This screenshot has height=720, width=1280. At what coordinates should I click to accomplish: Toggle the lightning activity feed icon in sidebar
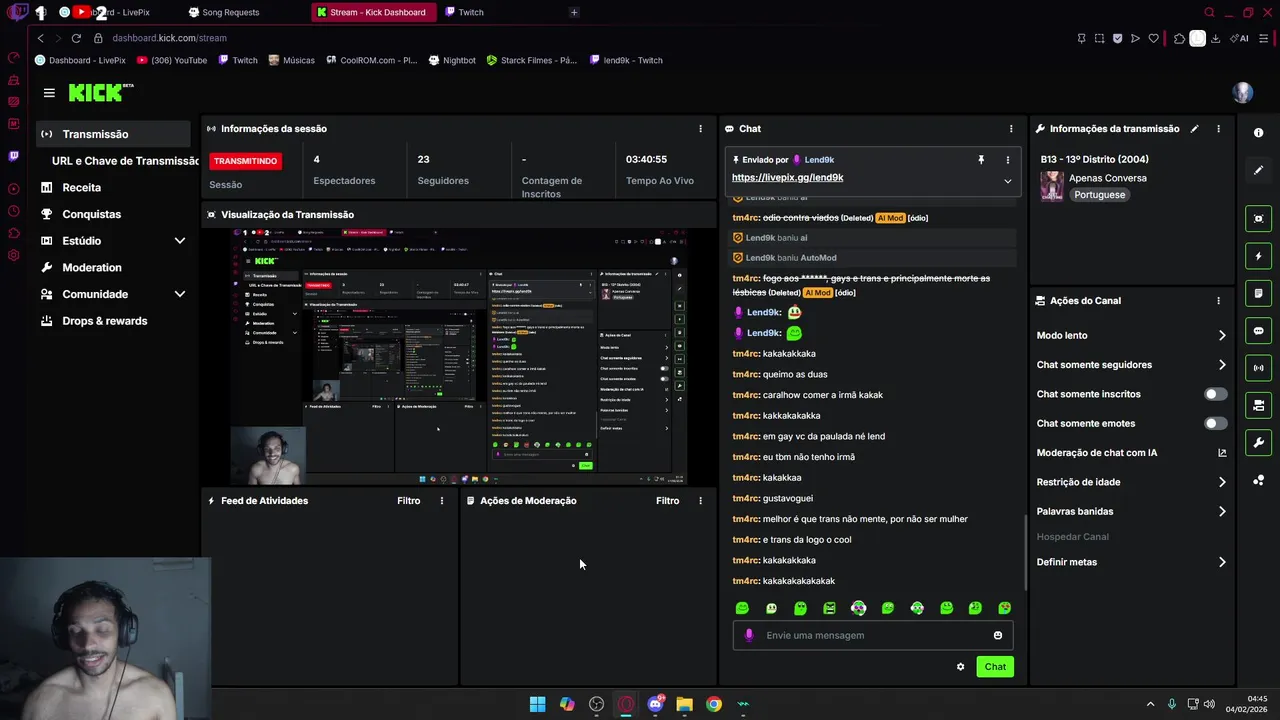tap(1258, 256)
